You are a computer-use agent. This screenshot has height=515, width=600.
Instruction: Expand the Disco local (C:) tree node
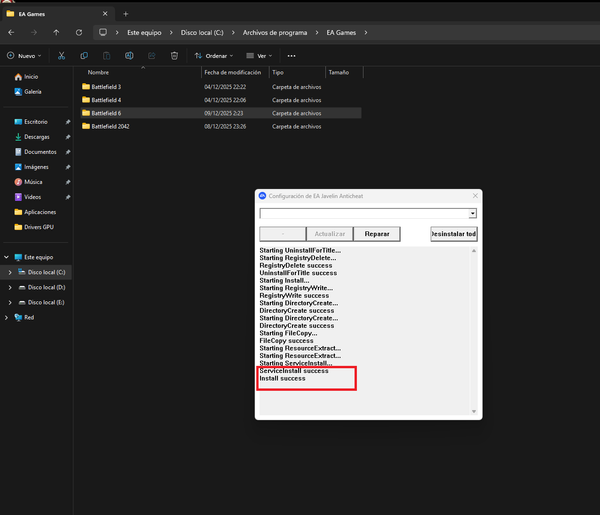10,272
